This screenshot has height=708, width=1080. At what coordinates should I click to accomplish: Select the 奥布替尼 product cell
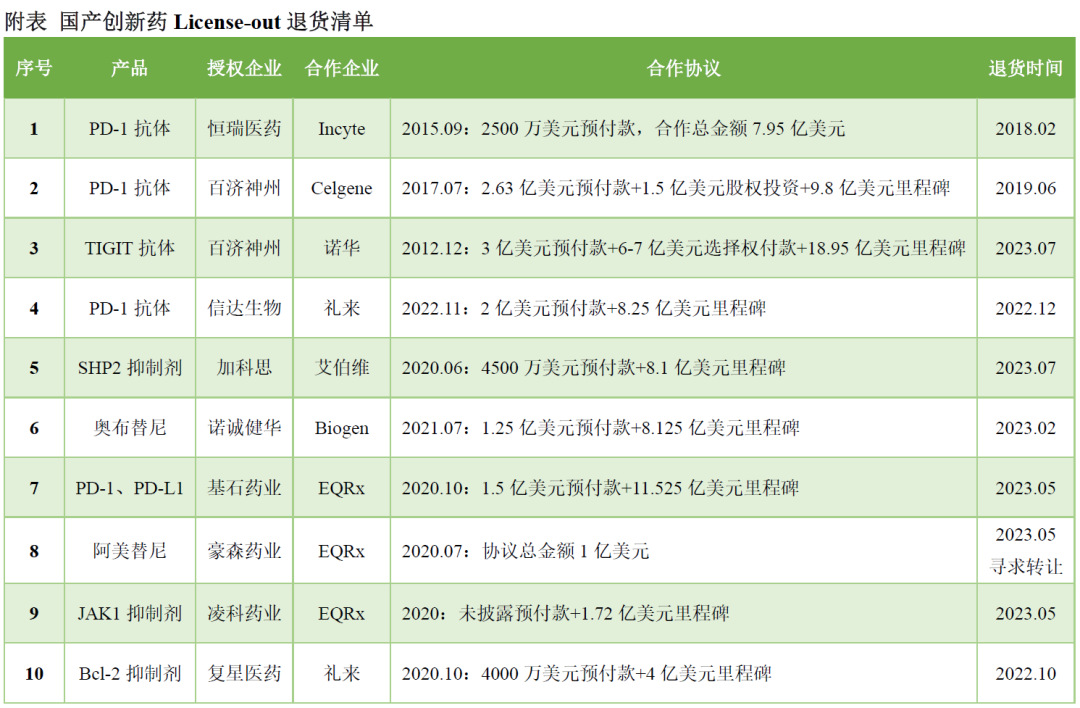[x=129, y=428]
